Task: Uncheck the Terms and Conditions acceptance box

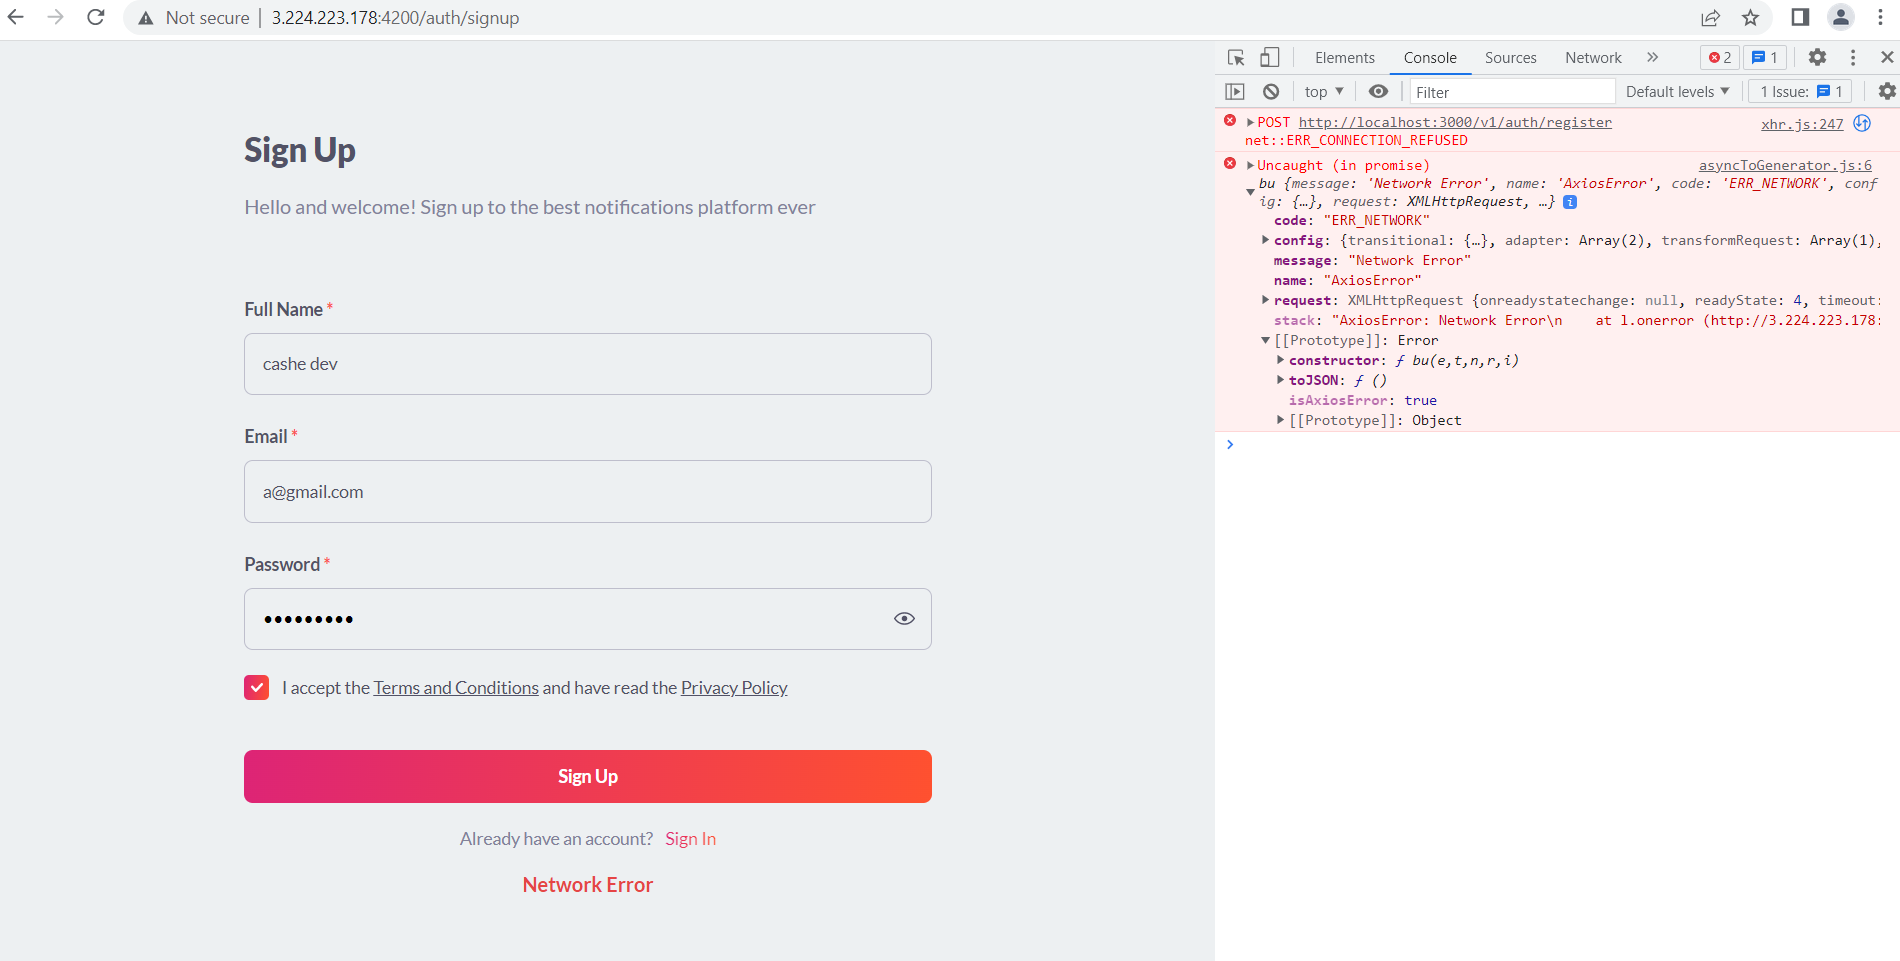Action: pos(256,687)
